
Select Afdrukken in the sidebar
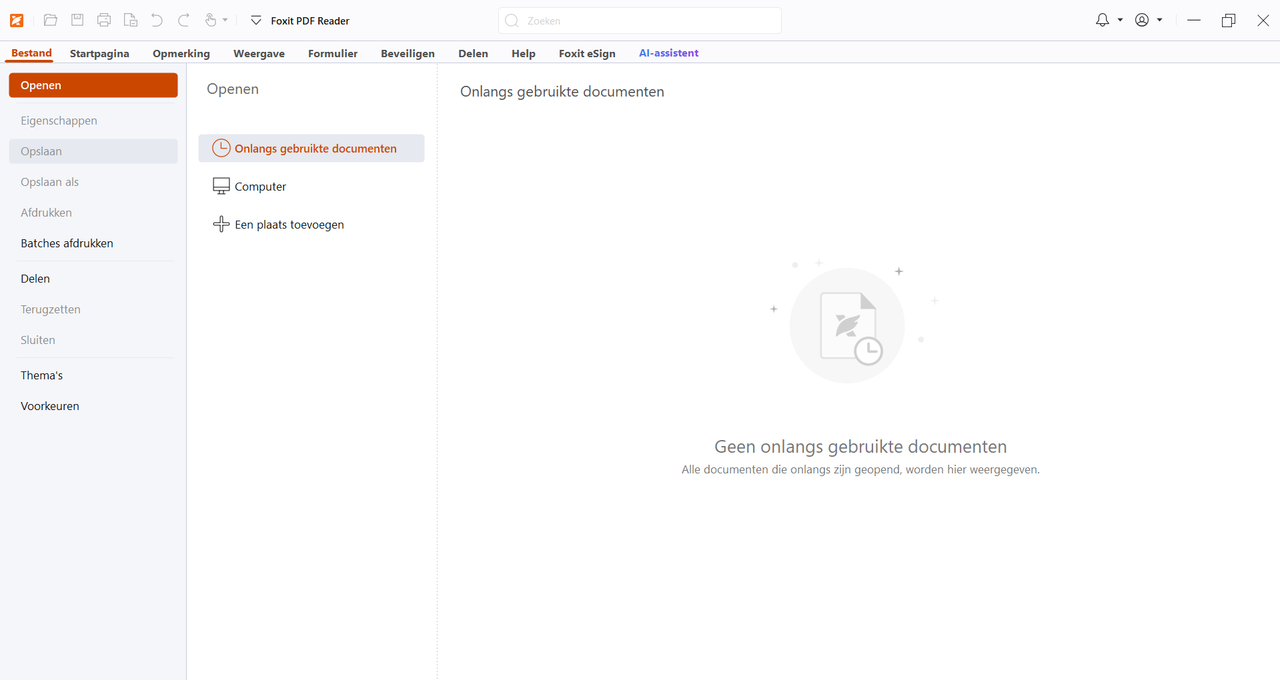93,213
